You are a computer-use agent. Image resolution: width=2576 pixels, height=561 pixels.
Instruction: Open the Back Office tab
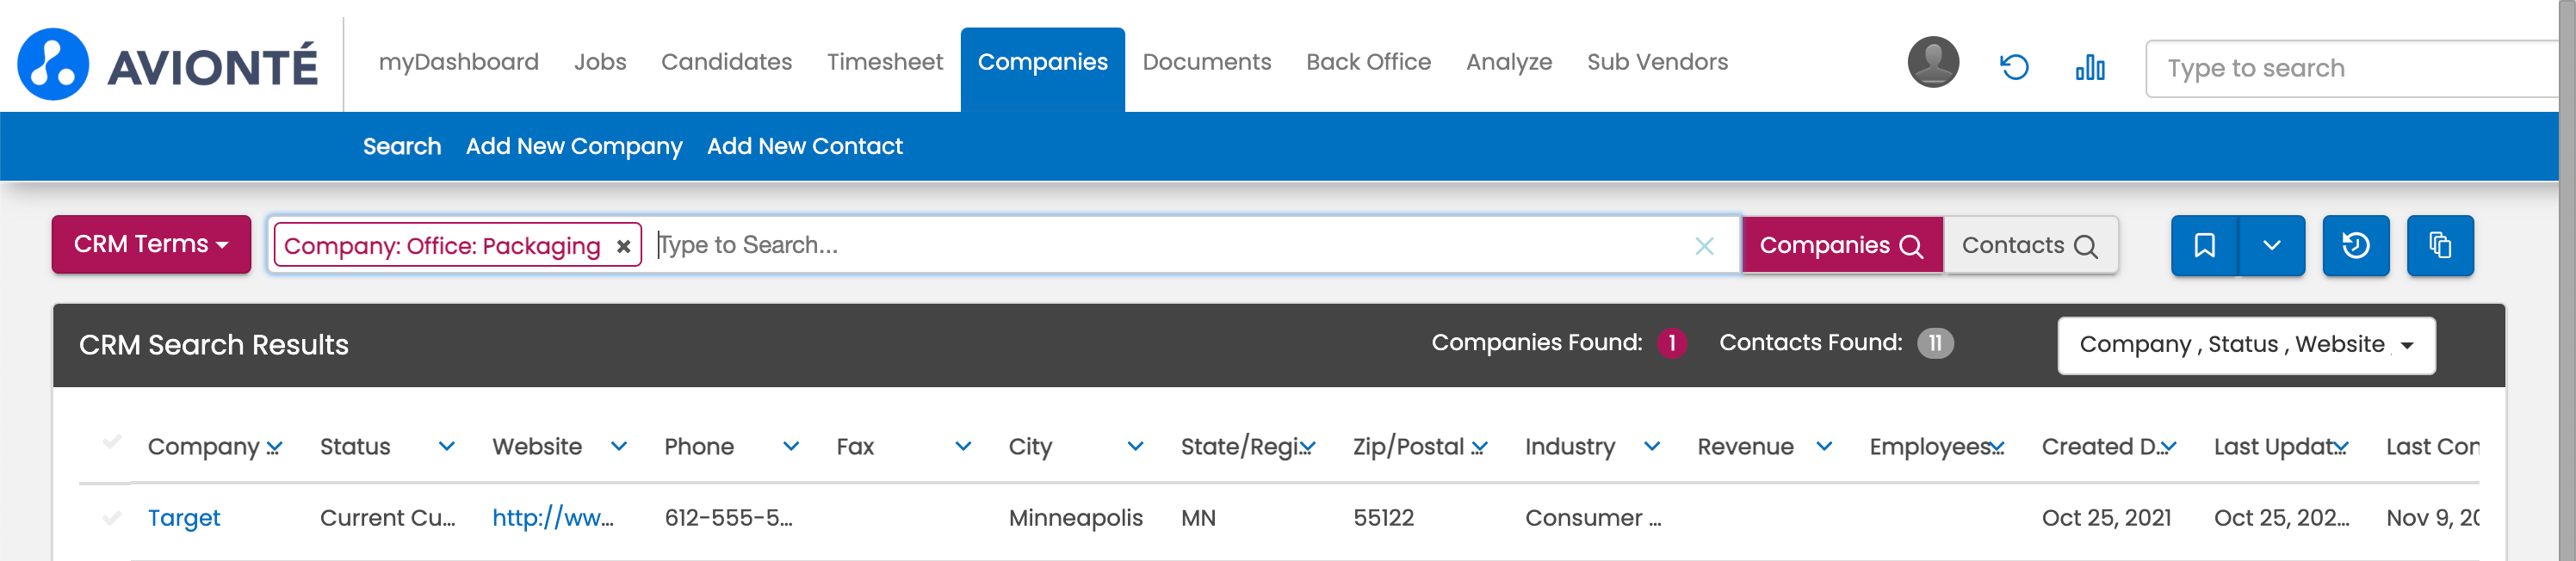1368,62
